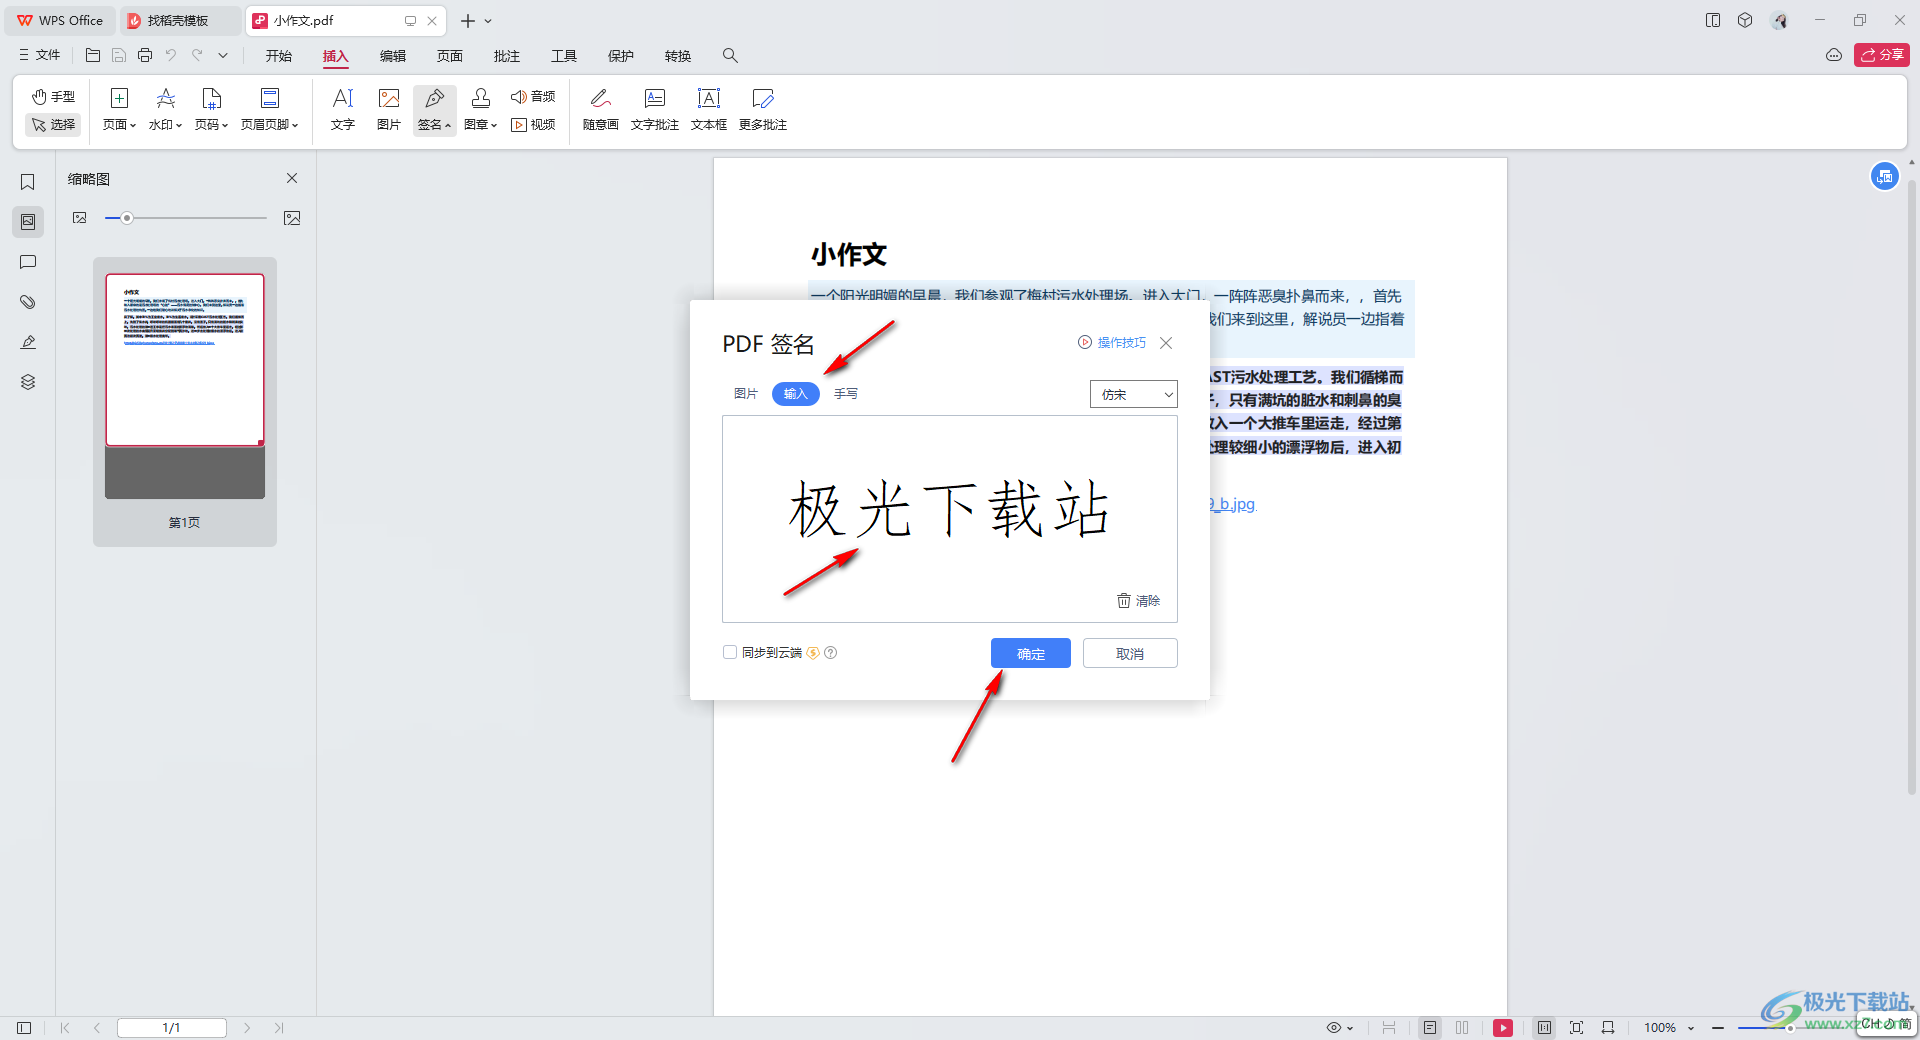The width and height of the screenshot is (1920, 1040).
Task: Select the Input (输入) signature tab
Action: 796,394
